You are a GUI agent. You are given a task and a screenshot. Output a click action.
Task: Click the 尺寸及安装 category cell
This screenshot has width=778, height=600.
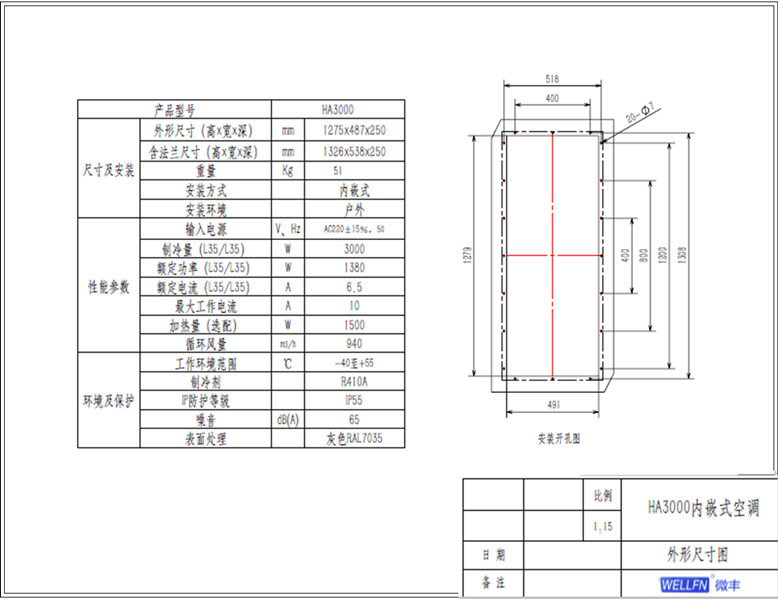[108, 170]
